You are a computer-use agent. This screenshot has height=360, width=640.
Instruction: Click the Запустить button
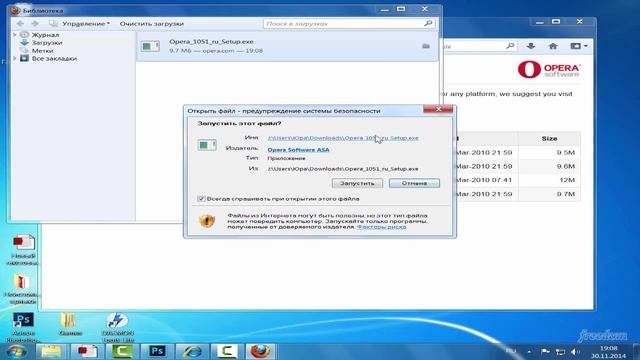(357, 183)
